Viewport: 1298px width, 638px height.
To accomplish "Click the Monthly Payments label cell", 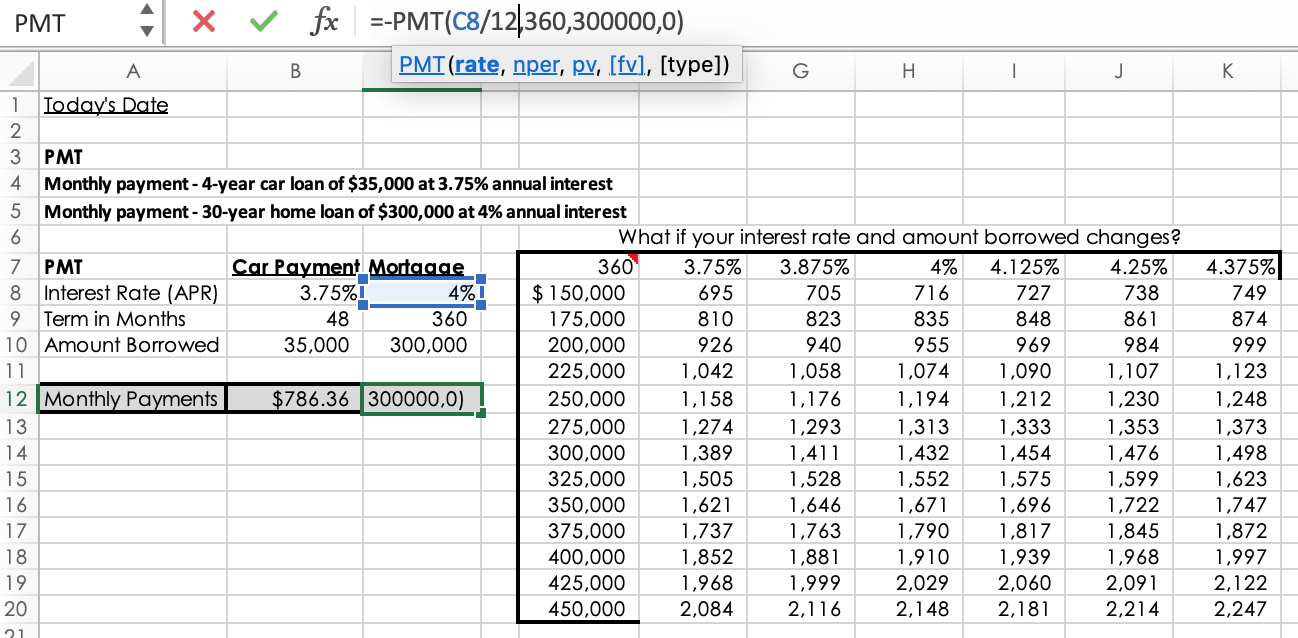I will [131, 399].
